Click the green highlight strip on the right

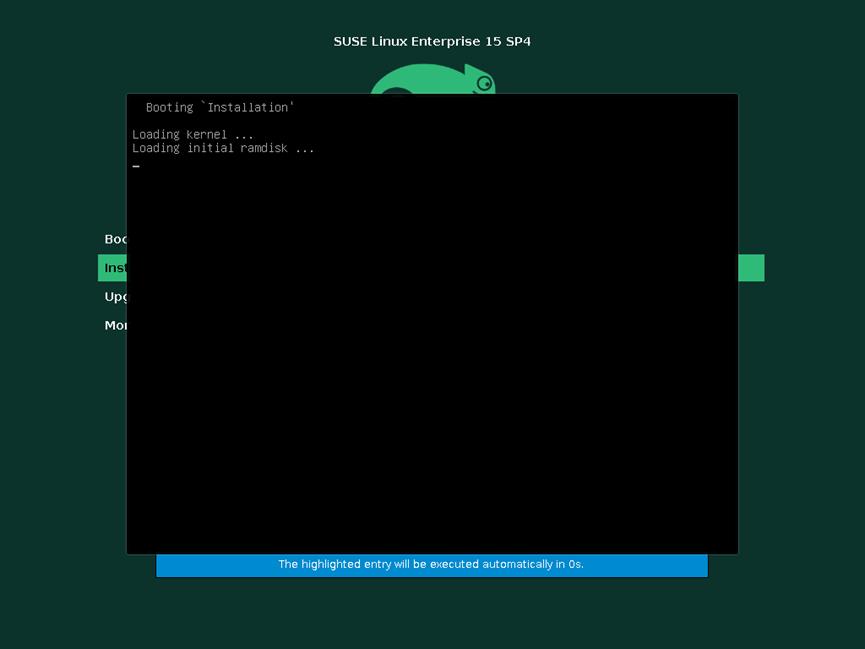click(750, 267)
